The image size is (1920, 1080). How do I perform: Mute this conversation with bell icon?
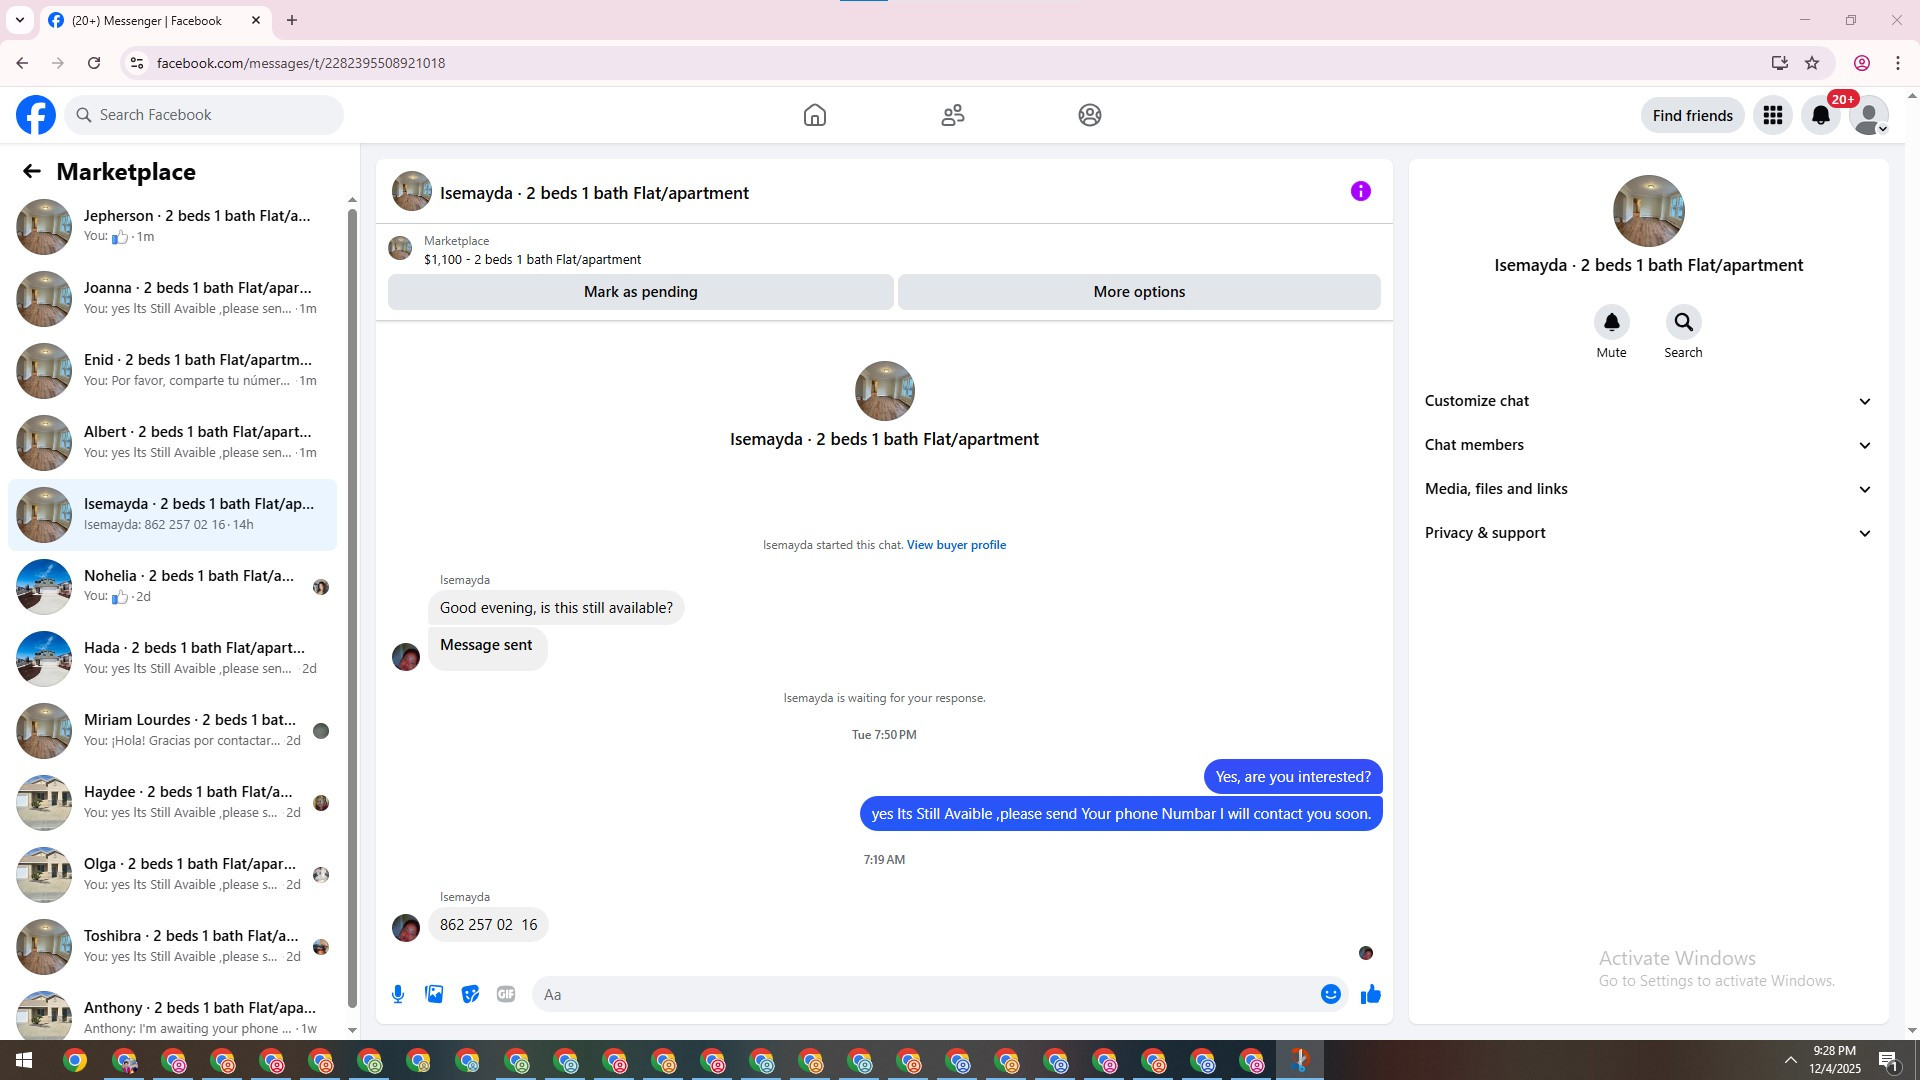click(1611, 322)
